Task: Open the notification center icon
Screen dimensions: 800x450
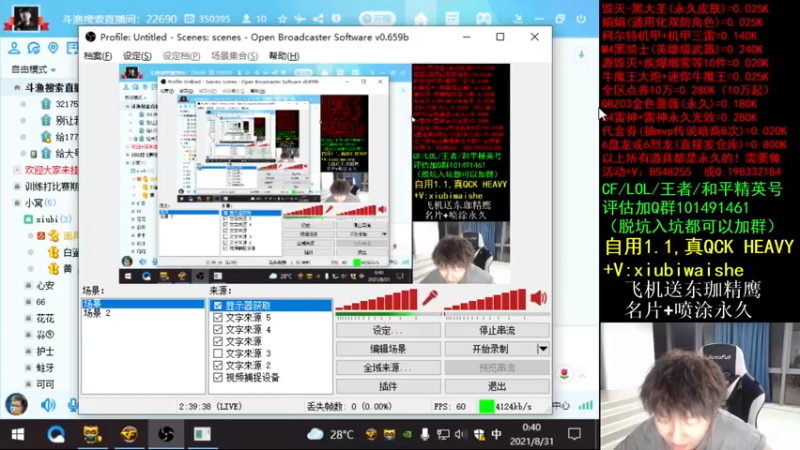Action: pyautogui.click(x=574, y=434)
